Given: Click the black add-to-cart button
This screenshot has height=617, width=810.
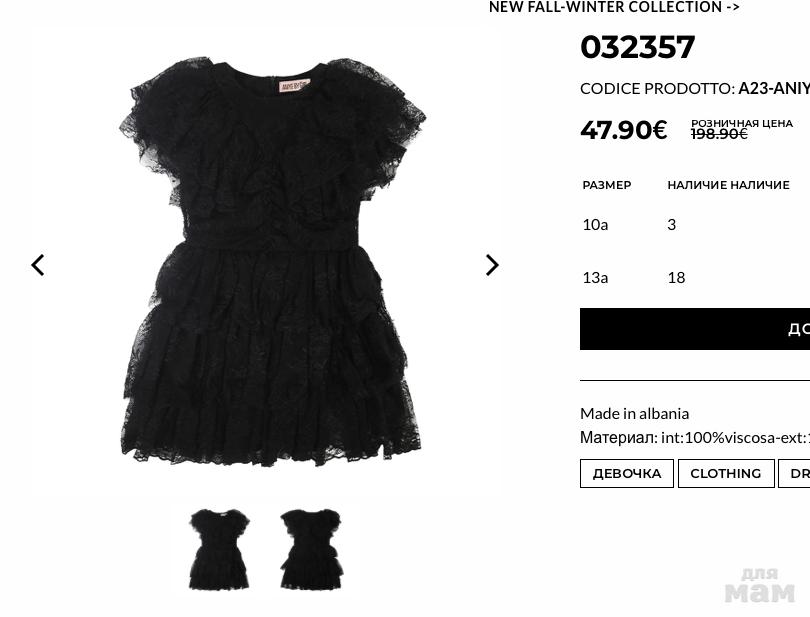Looking at the screenshot, I should click(x=695, y=329).
